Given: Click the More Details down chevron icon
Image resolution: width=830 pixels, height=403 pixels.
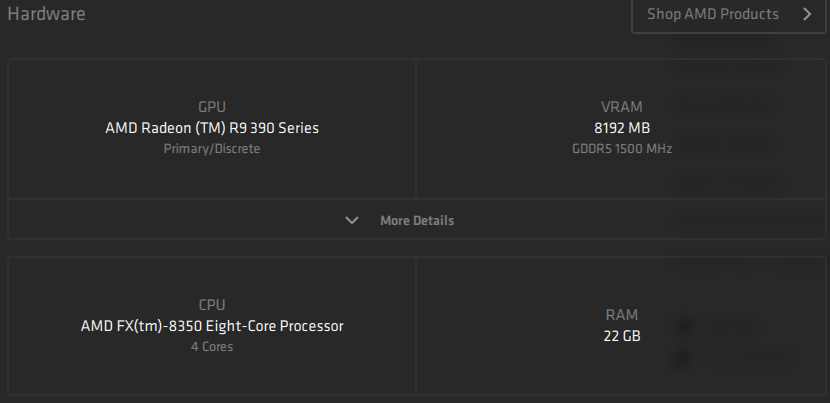Looking at the screenshot, I should (351, 220).
